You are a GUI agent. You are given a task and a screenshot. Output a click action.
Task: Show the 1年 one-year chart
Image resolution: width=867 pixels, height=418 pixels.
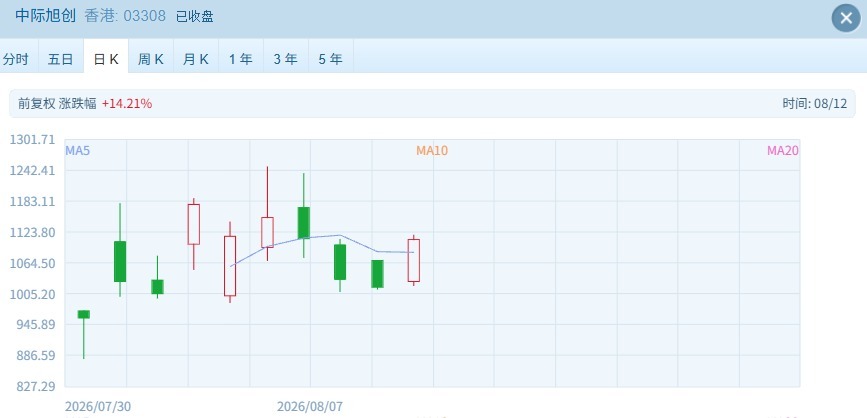pos(241,59)
